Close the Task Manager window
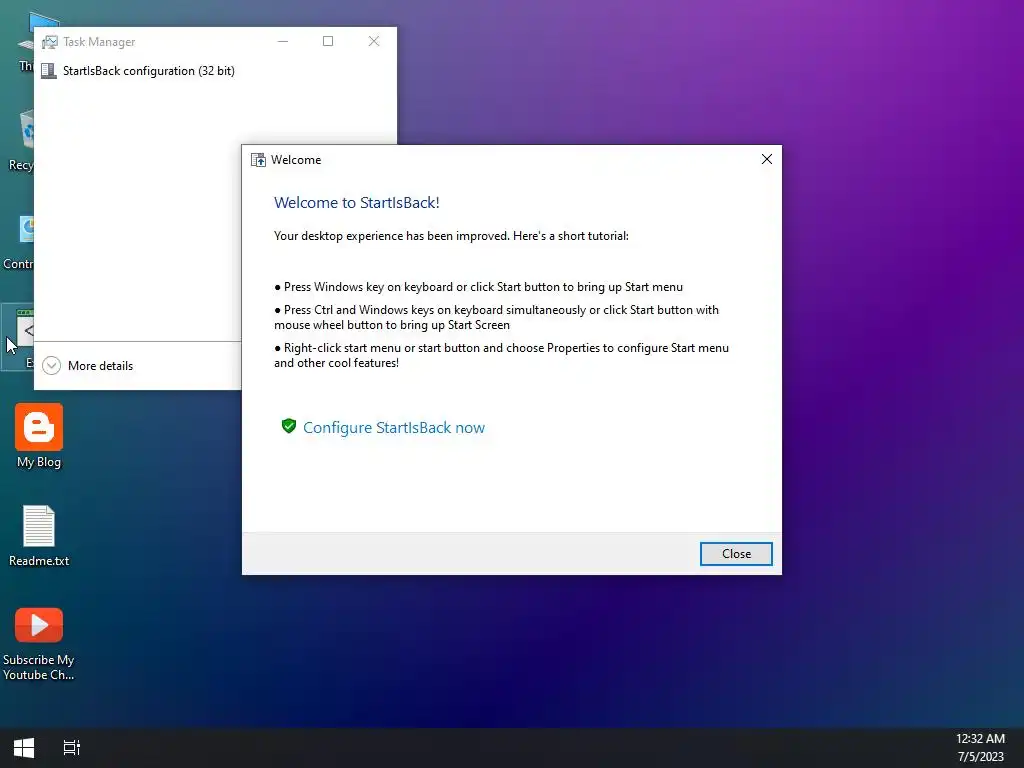The width and height of the screenshot is (1024, 768). tap(374, 41)
